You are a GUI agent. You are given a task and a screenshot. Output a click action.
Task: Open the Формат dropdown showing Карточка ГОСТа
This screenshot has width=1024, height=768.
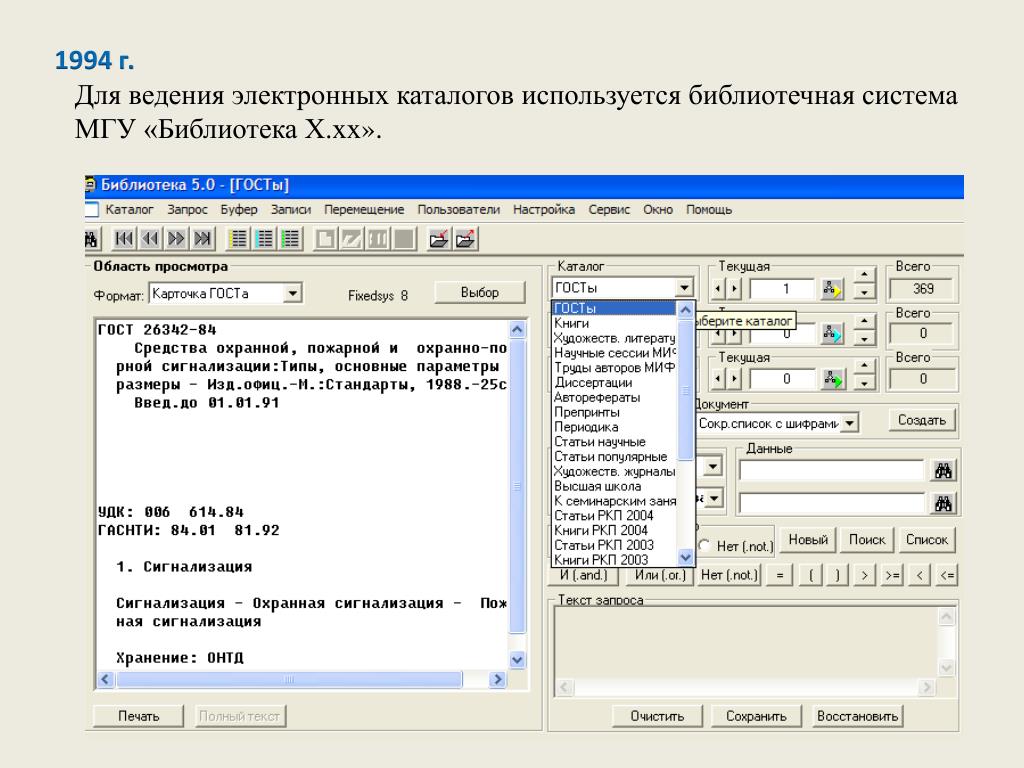(293, 294)
